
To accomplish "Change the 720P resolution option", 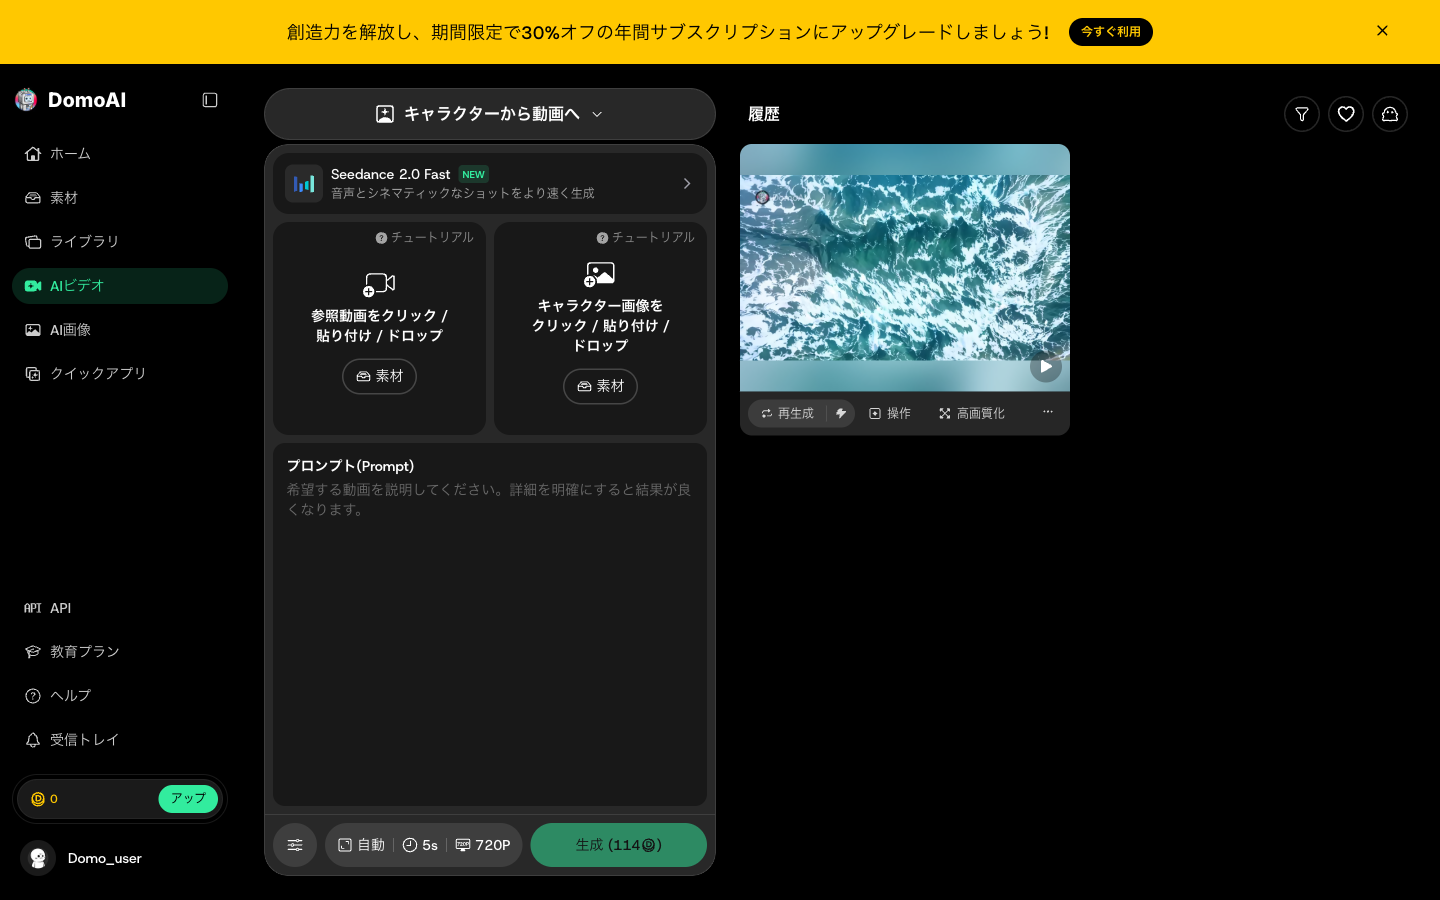I will pyautogui.click(x=483, y=845).
